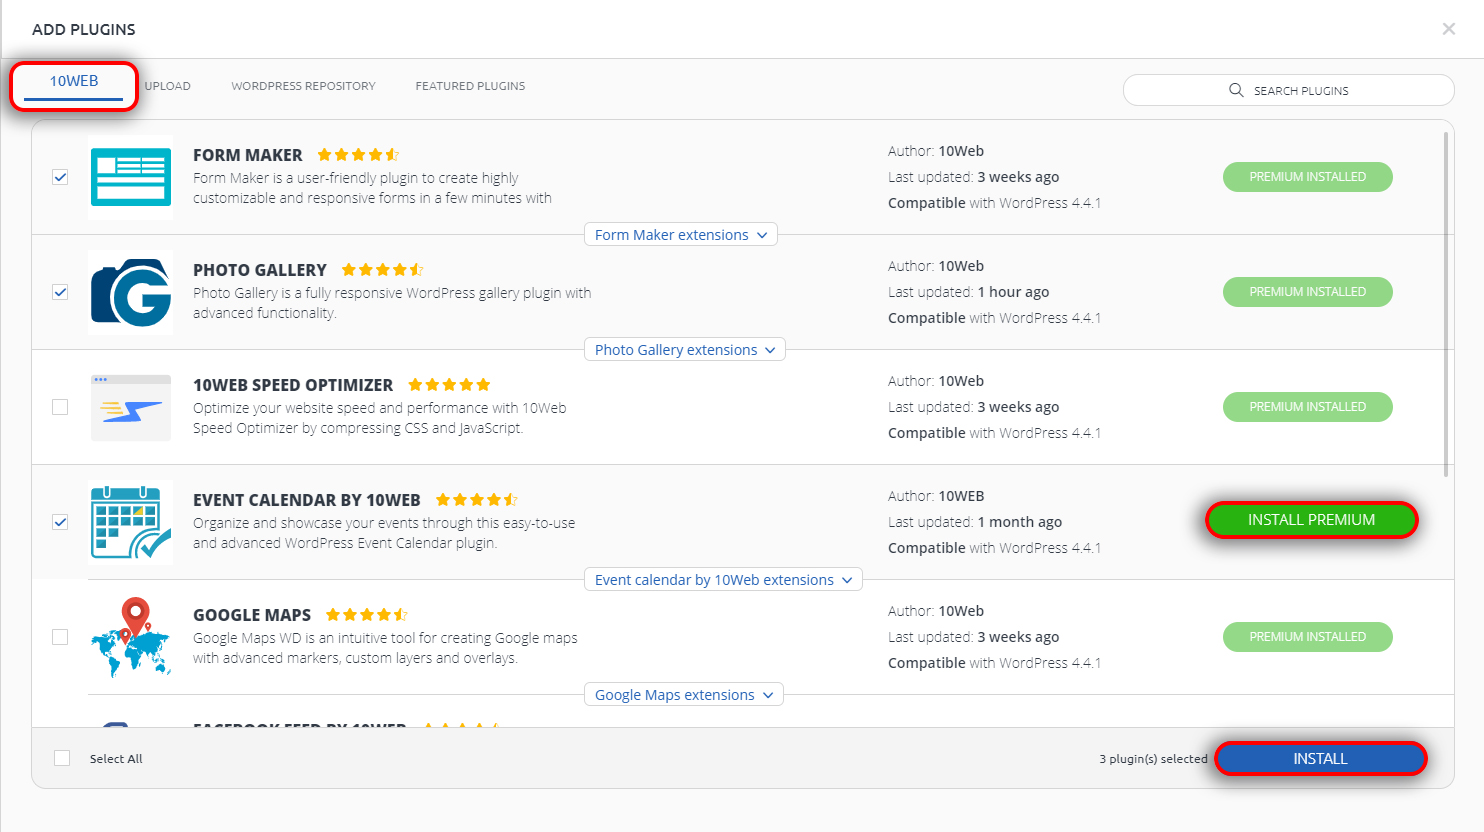This screenshot has width=1484, height=832.
Task: Click the 10WEB SPEED OPTIMIZER title
Action: point(293,385)
